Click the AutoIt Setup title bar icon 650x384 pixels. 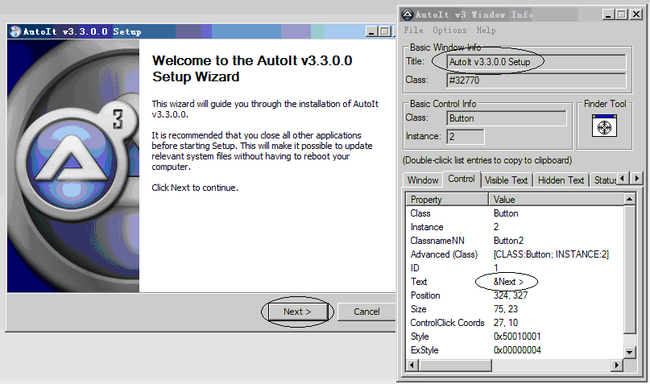(15, 32)
